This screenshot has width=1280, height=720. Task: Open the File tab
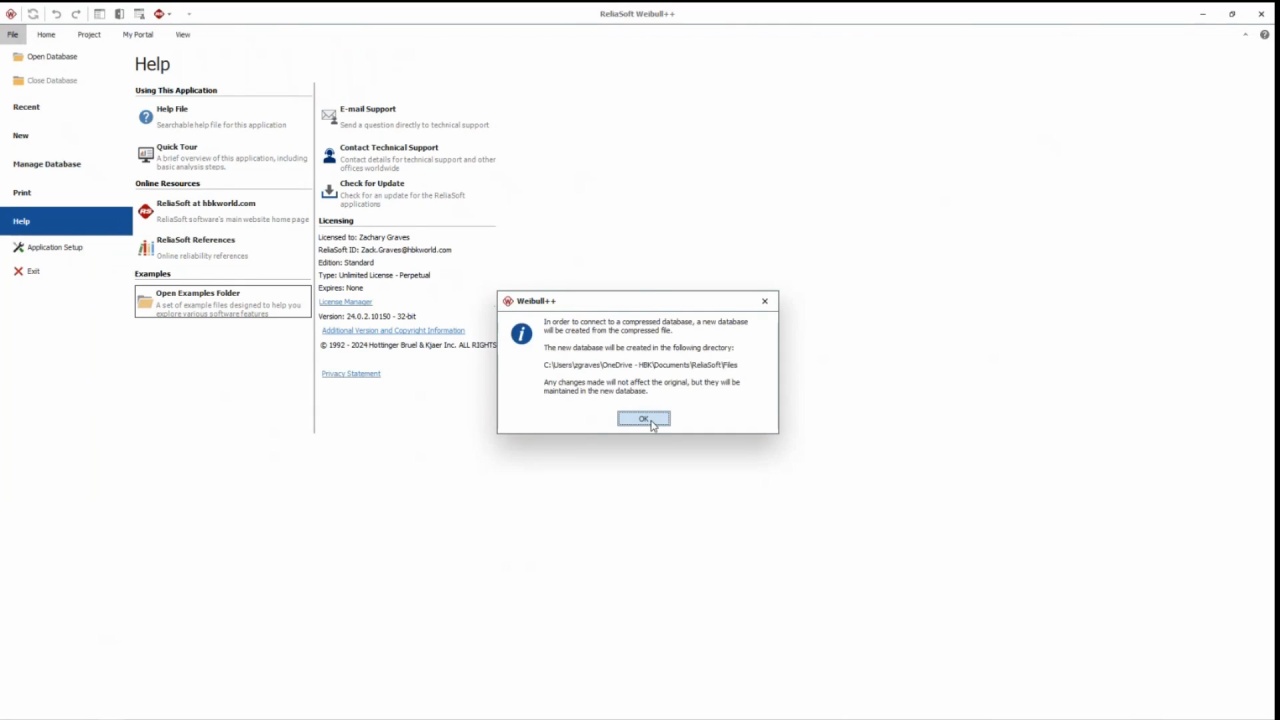[x=13, y=35]
